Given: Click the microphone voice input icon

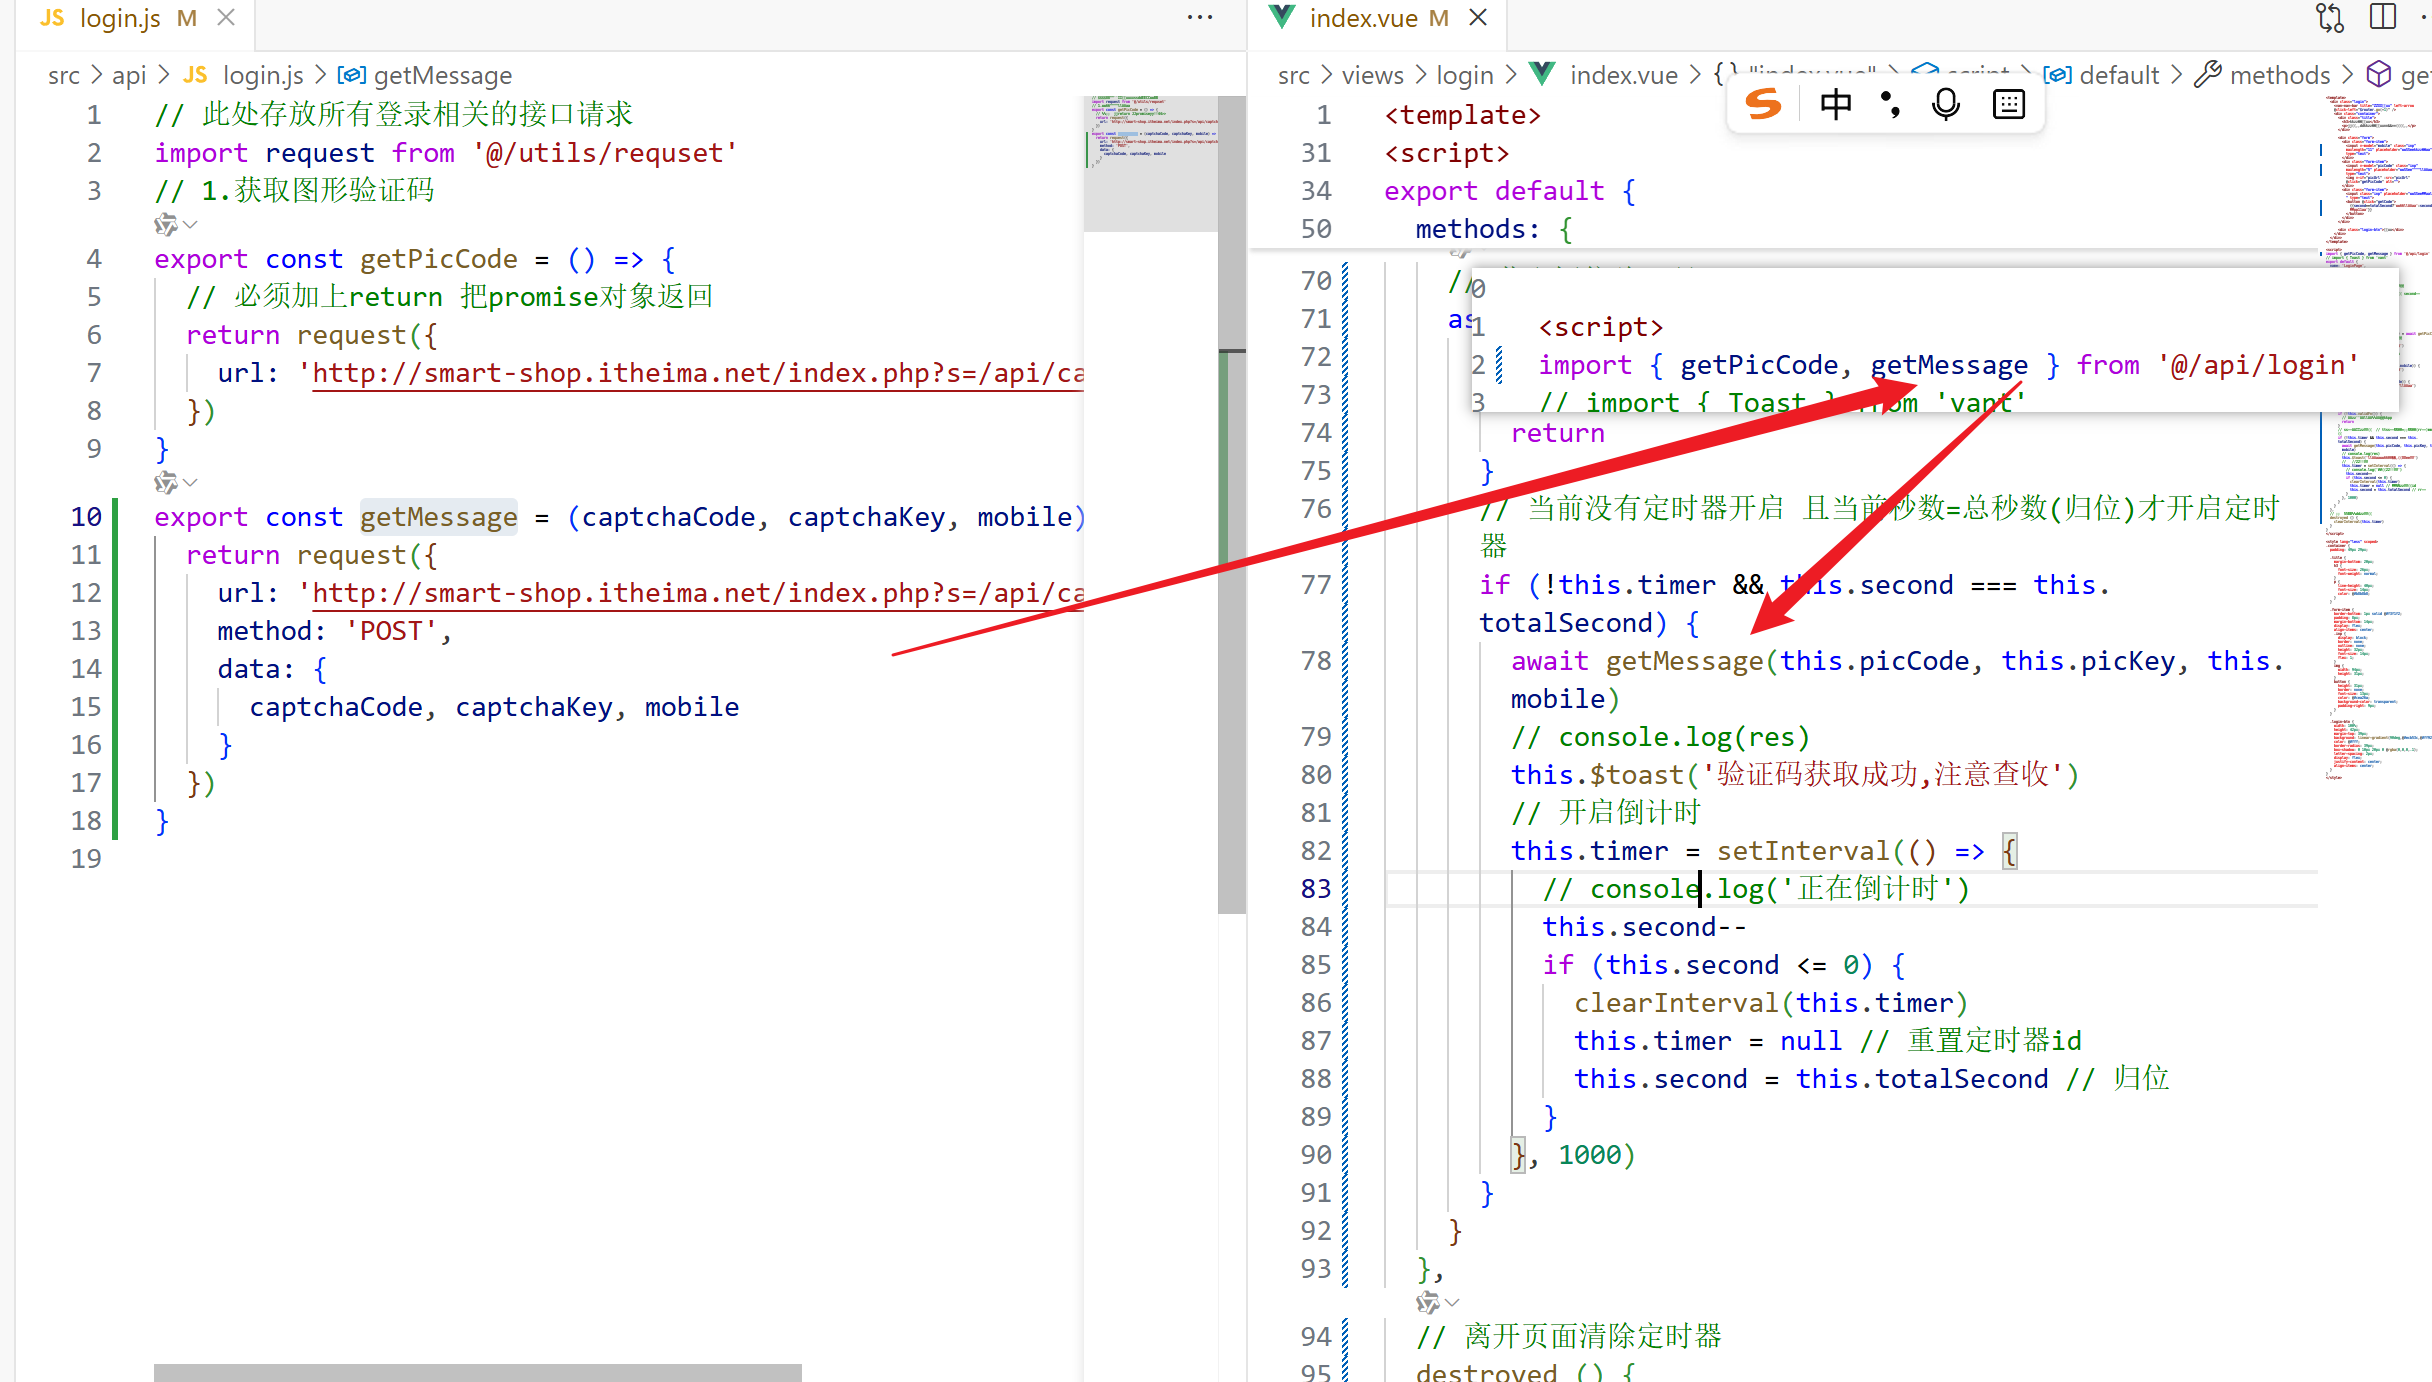Looking at the screenshot, I should [1946, 104].
